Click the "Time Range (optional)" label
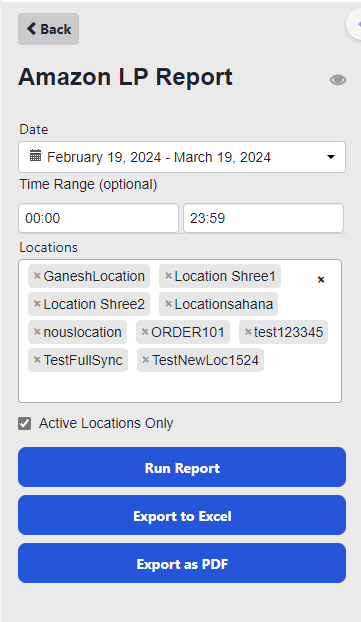 [x=88, y=184]
